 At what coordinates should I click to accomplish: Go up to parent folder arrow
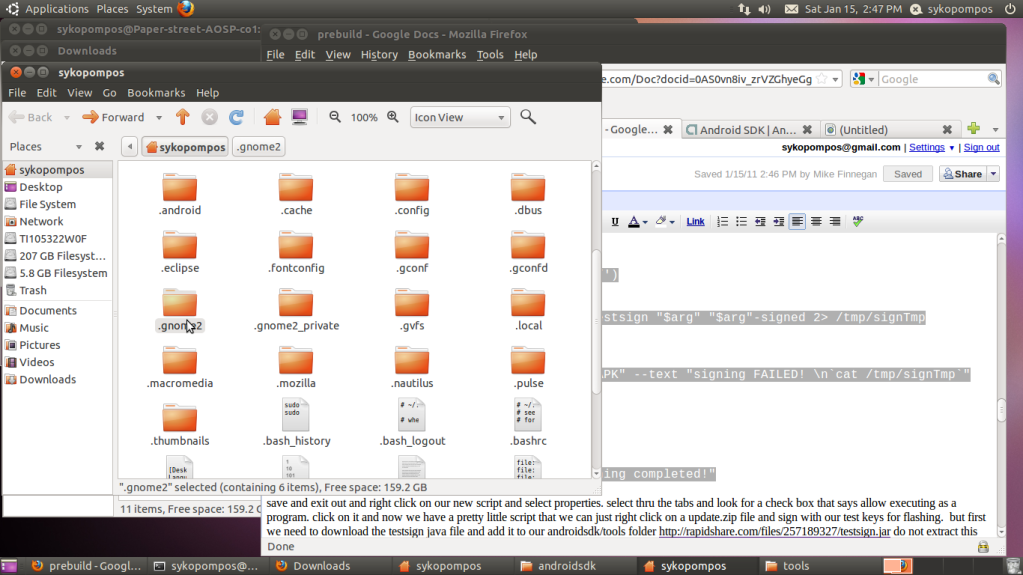coord(183,117)
